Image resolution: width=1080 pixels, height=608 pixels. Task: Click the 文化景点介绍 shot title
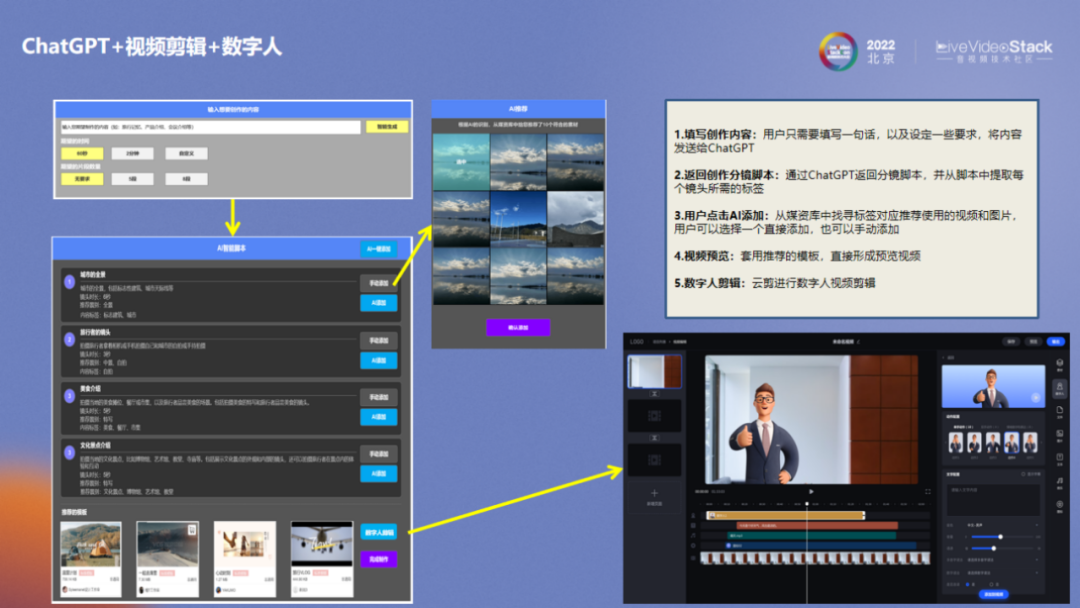[95, 445]
